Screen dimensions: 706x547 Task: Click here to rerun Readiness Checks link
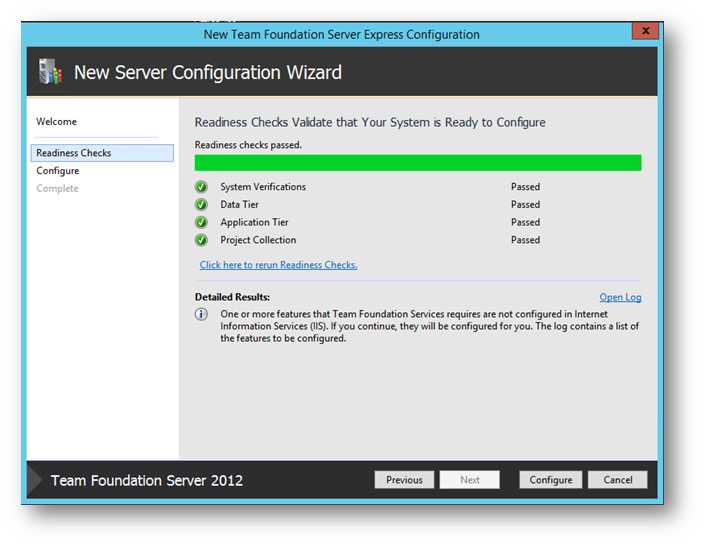(279, 265)
